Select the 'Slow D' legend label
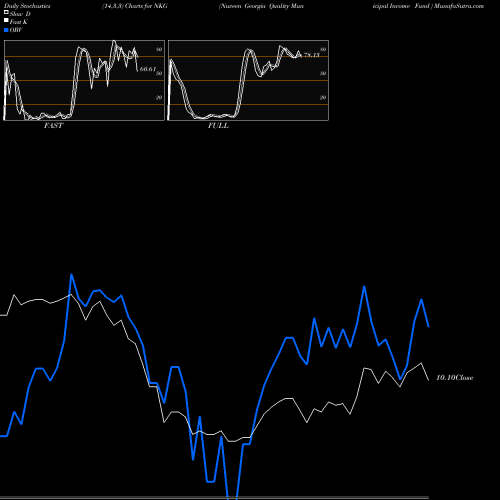The height and width of the screenshot is (500, 500). coord(20,14)
